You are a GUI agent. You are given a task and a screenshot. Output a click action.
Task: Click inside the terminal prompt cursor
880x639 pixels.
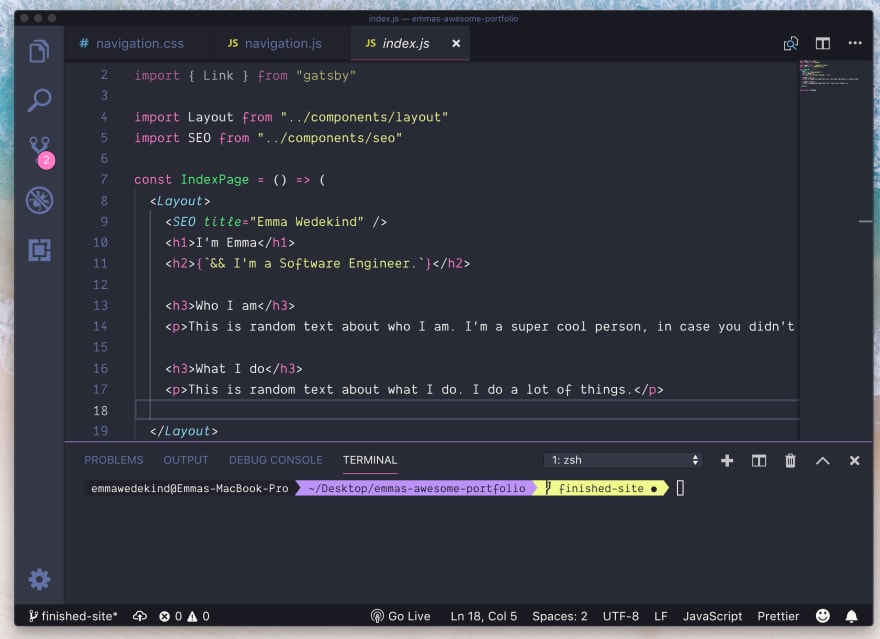(x=680, y=488)
